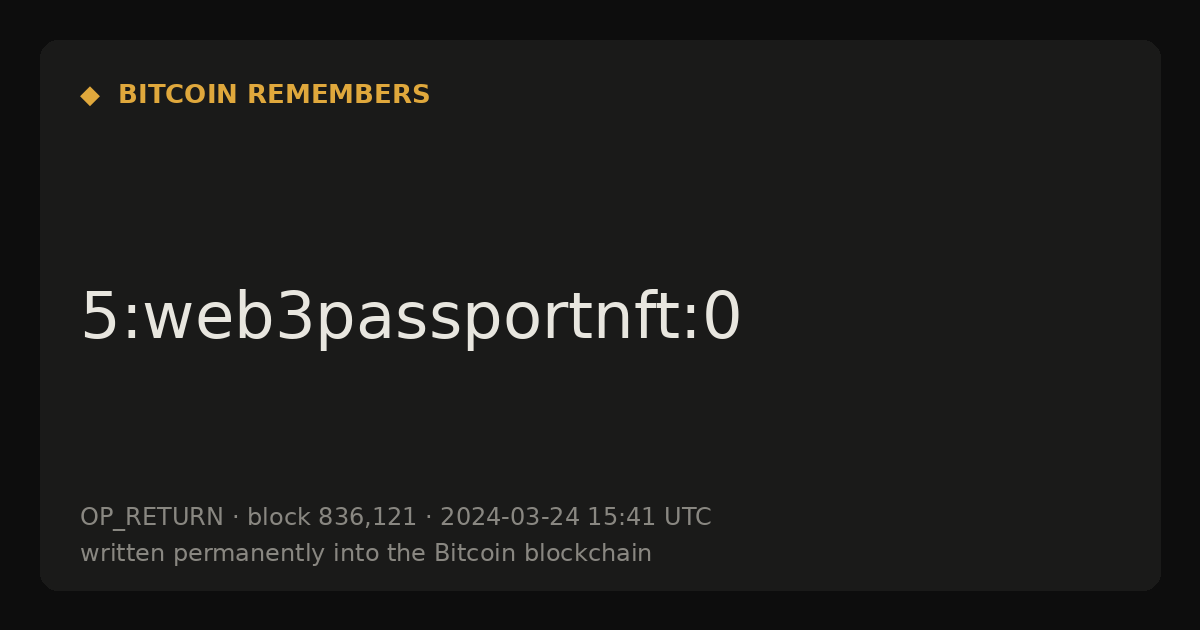
Task: Click the 5:web3passportnft:0 message text
Action: pyautogui.click(x=410, y=319)
